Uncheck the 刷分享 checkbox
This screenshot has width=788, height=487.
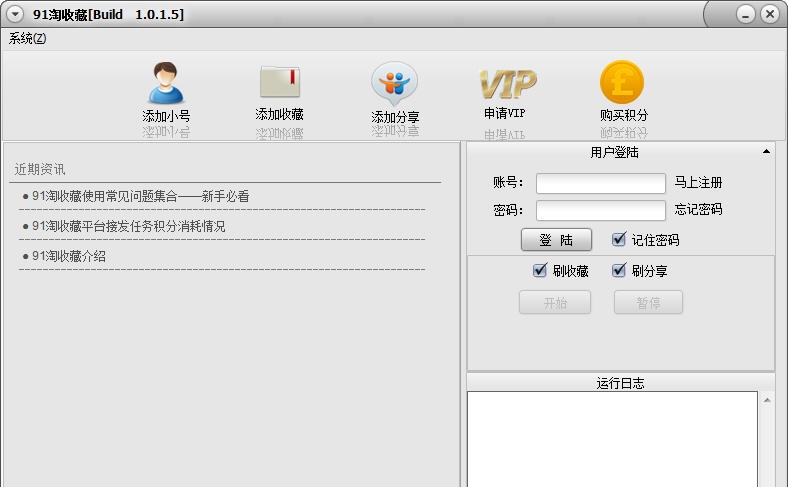click(619, 270)
